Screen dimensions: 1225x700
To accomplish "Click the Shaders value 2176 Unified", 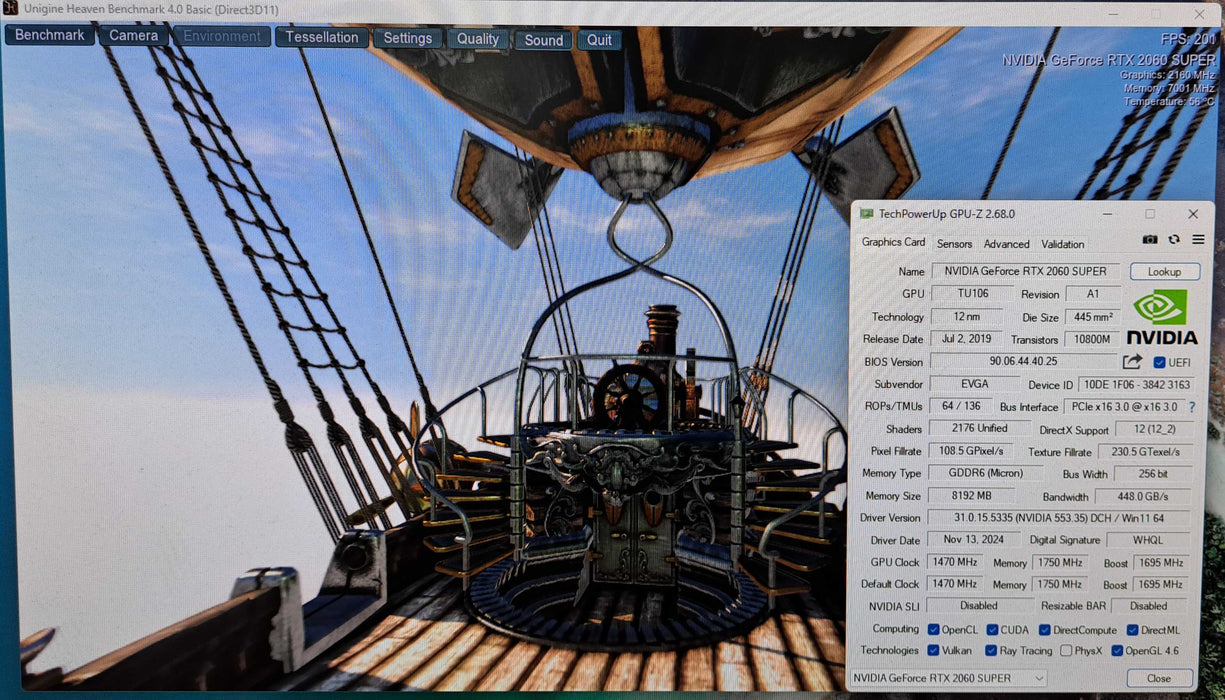I will 979,428.
